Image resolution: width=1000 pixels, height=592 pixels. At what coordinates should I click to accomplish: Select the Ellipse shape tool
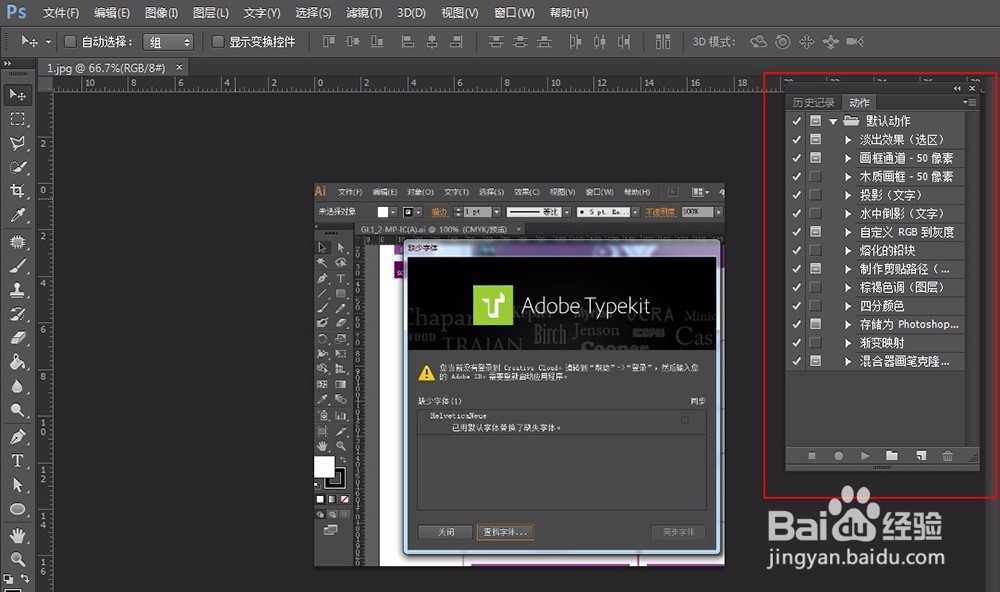click(17, 509)
